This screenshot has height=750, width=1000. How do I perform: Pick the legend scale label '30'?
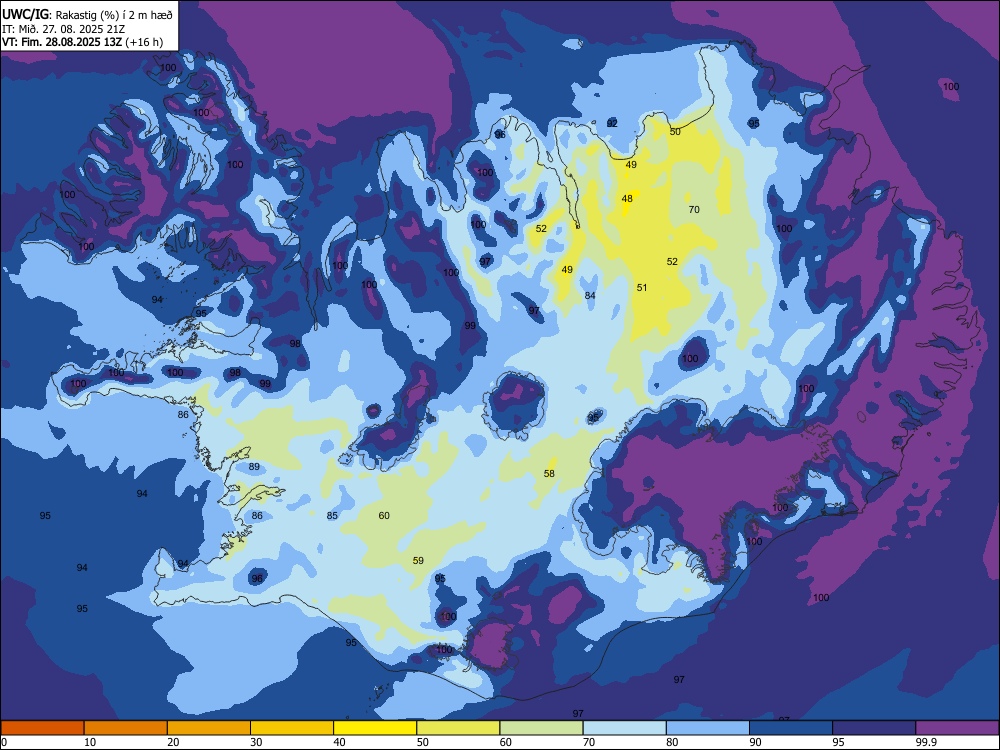(256, 742)
